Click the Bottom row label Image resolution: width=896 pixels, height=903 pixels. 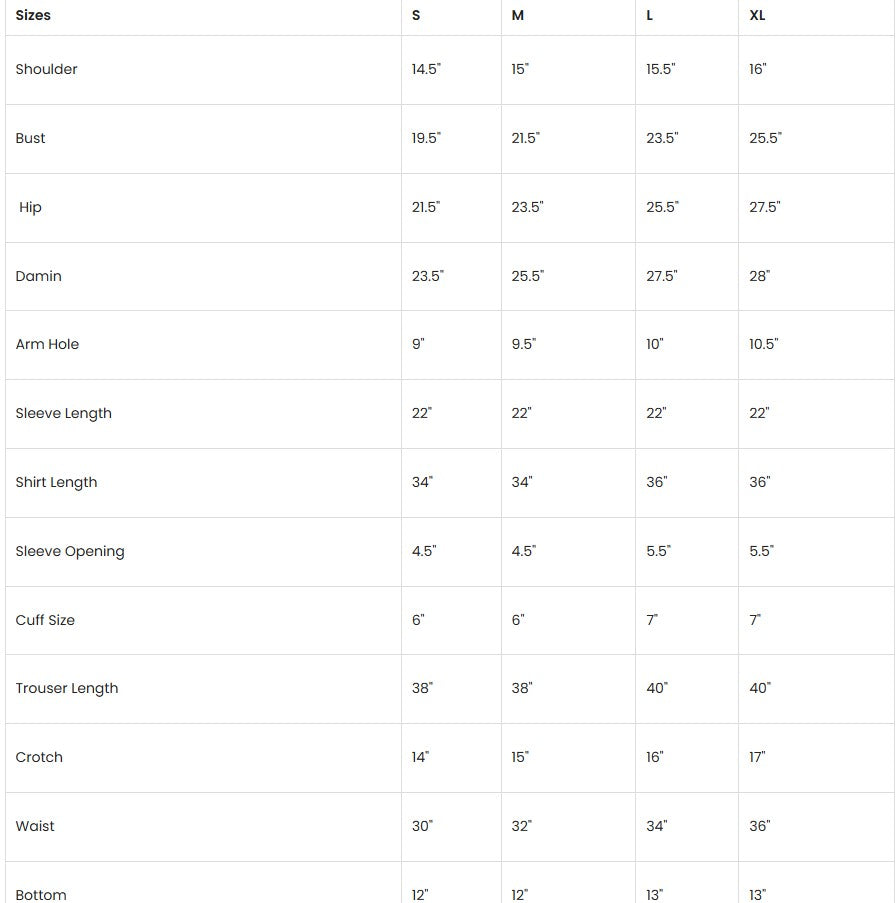pyautogui.click(x=41, y=895)
